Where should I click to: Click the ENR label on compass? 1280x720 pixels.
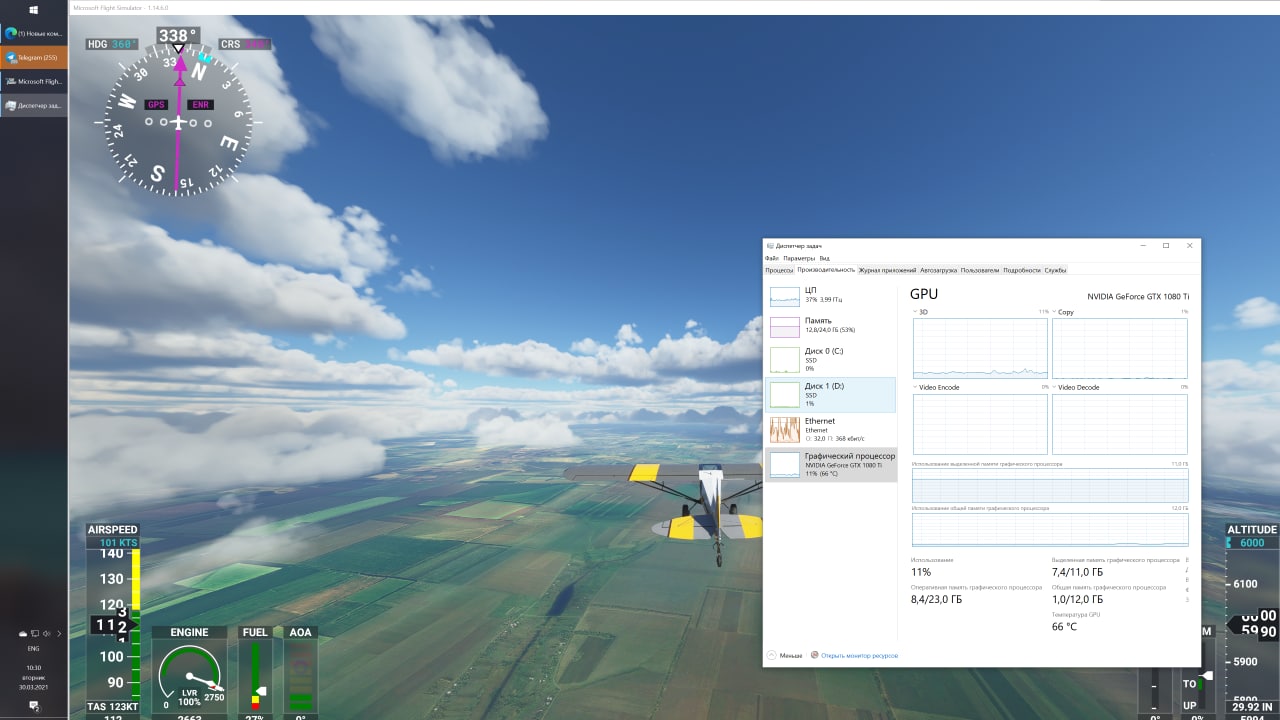point(200,104)
